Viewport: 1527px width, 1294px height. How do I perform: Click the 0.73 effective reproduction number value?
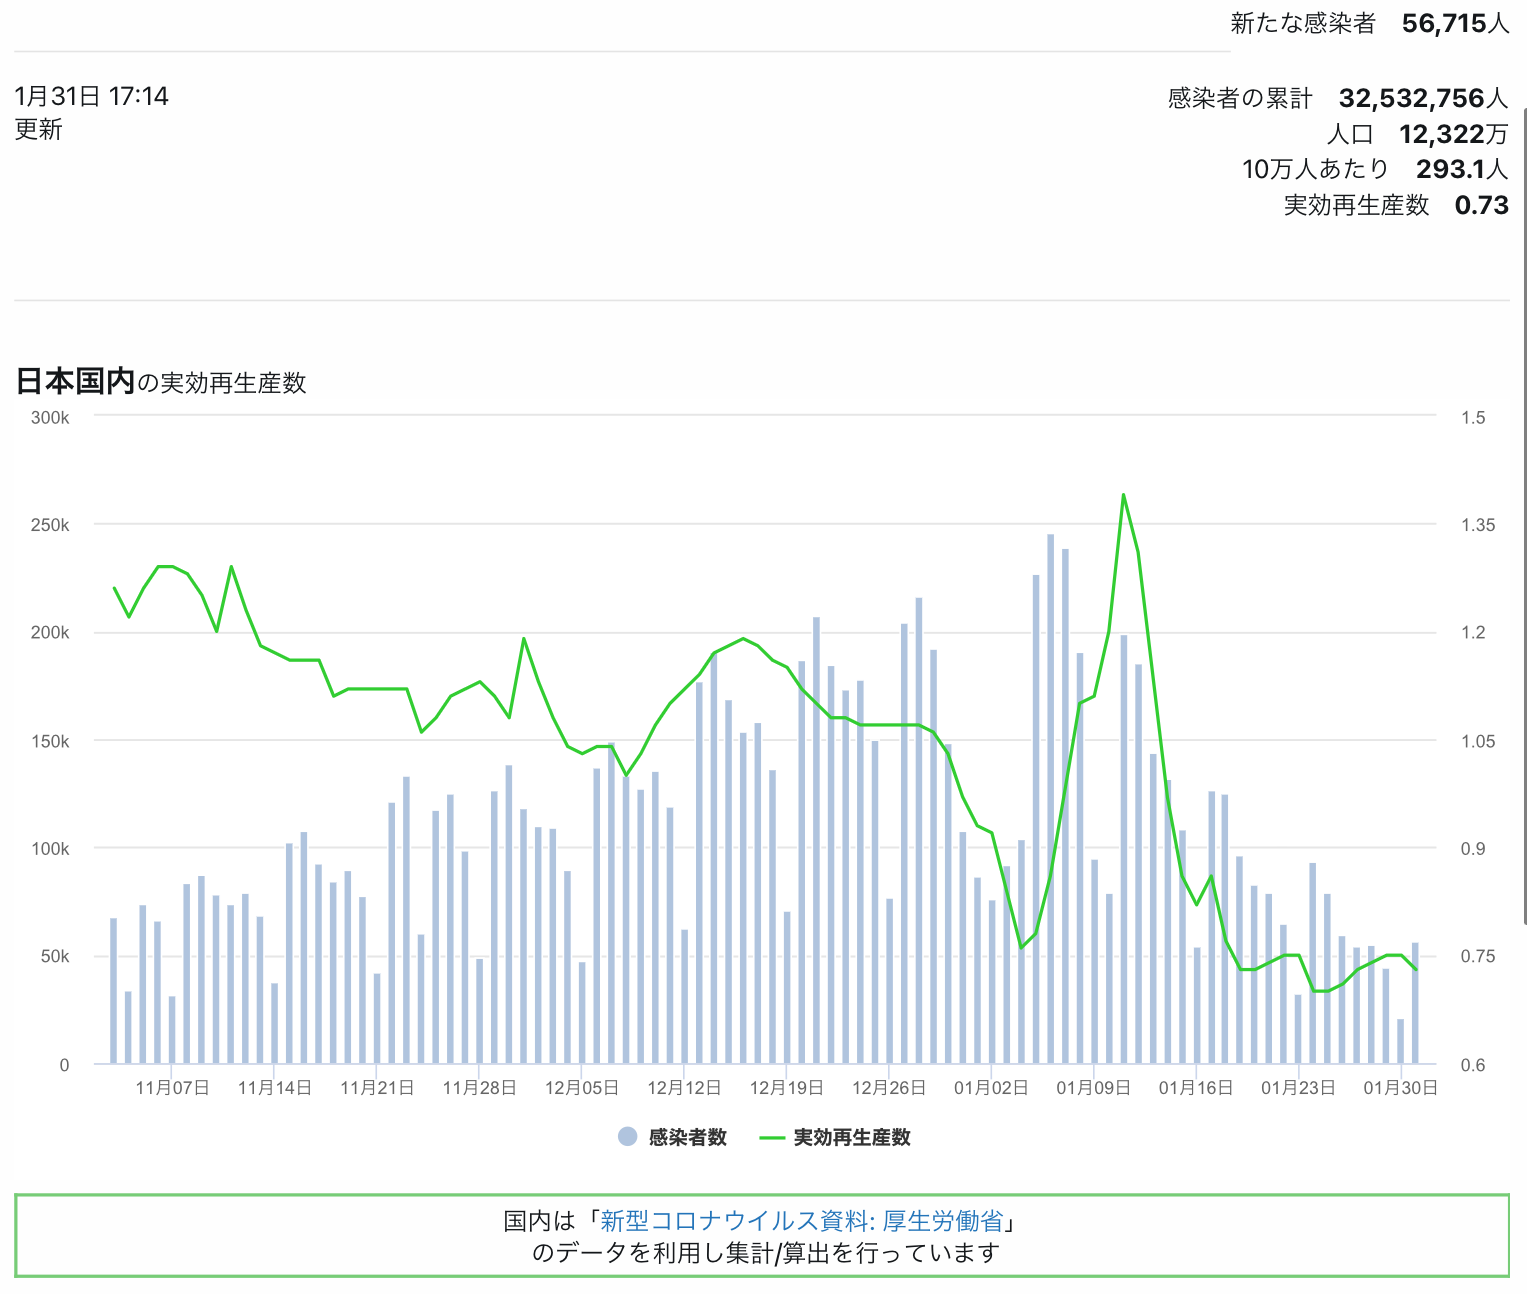(1481, 205)
